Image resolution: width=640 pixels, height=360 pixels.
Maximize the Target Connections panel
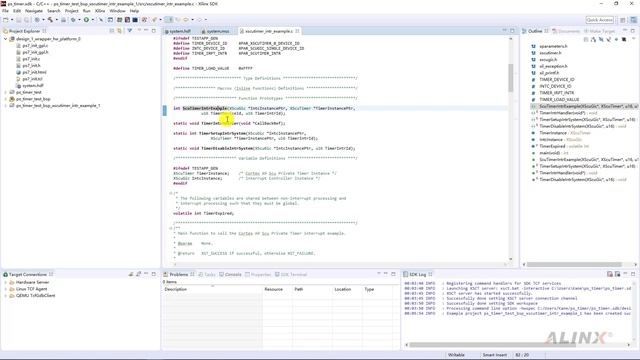[154, 274]
